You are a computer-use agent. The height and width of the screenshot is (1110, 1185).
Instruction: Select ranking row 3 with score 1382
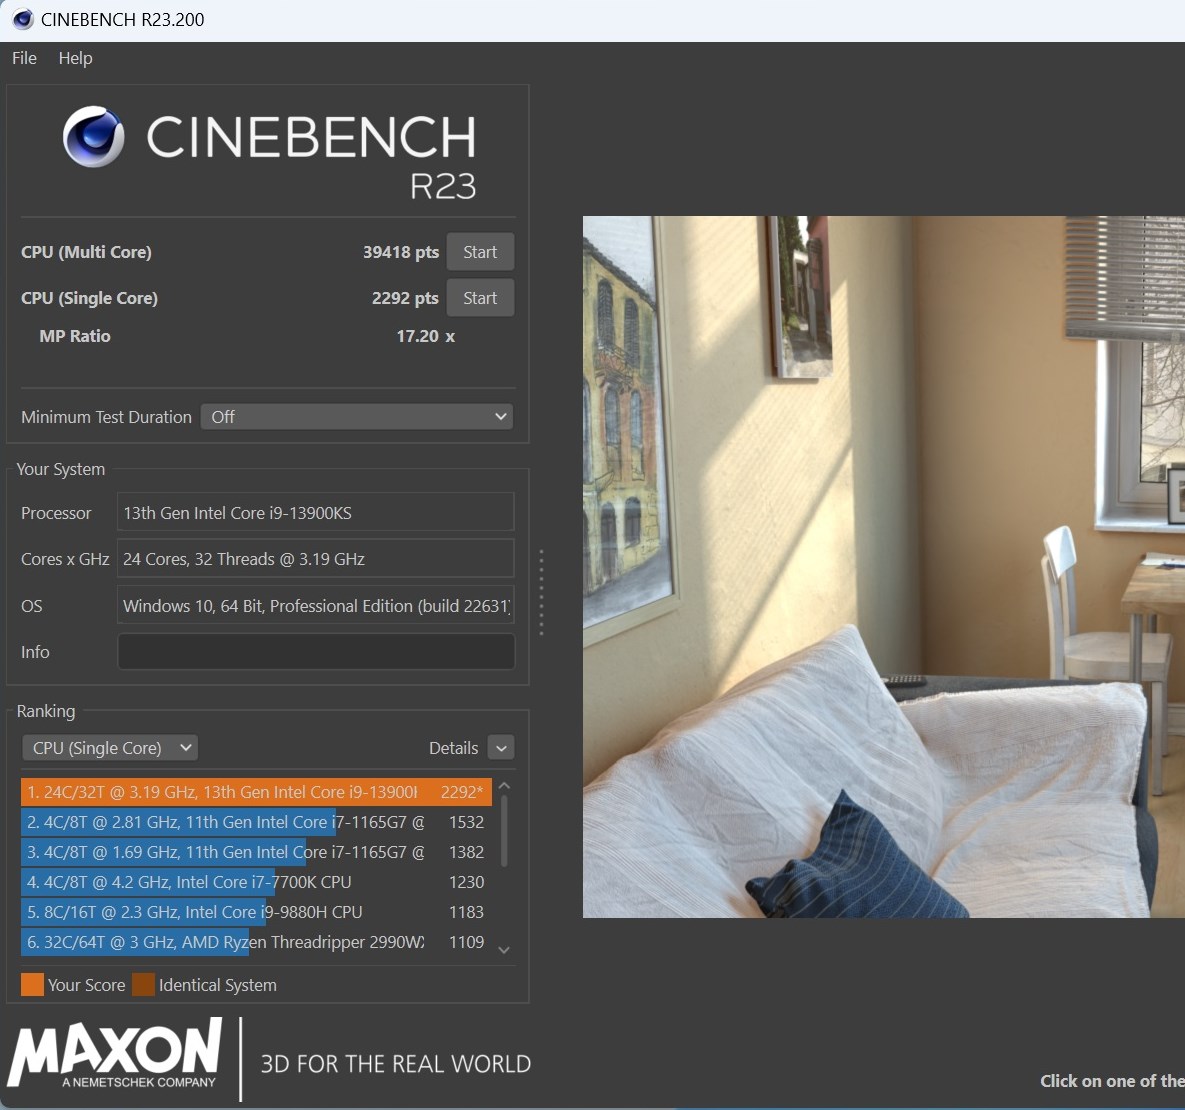[x=256, y=852]
